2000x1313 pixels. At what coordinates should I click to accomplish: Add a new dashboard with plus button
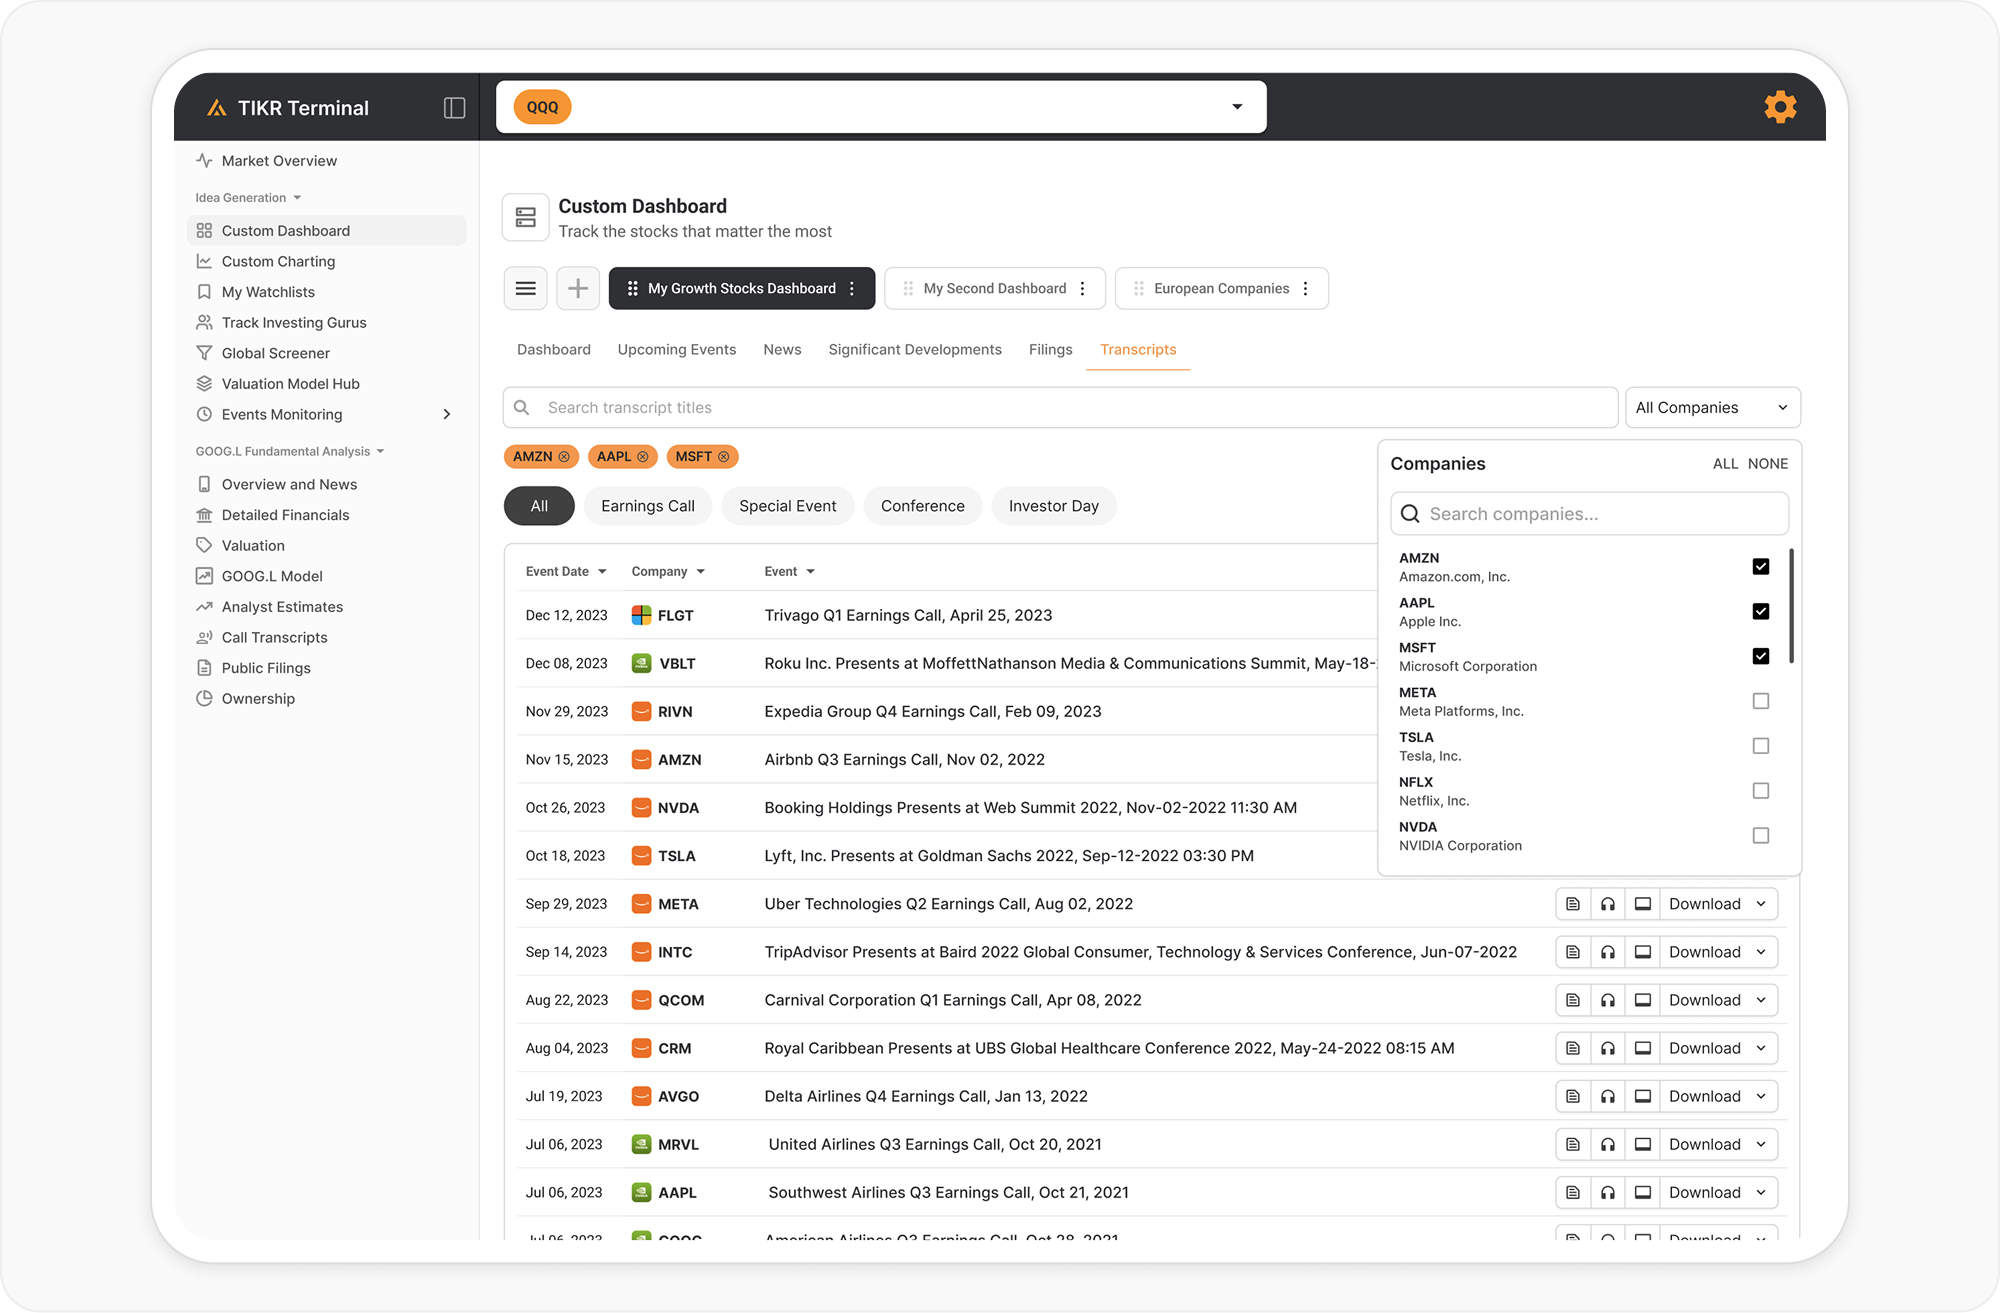tap(578, 289)
